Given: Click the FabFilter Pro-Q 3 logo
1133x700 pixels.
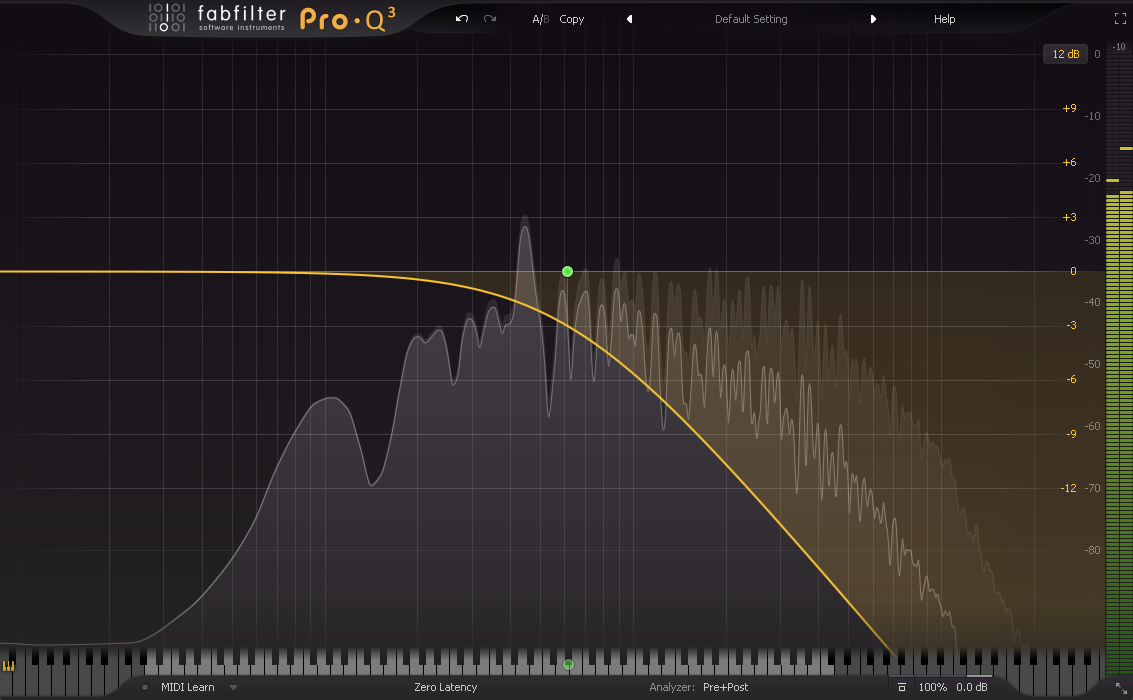Looking at the screenshot, I should coord(272,18).
